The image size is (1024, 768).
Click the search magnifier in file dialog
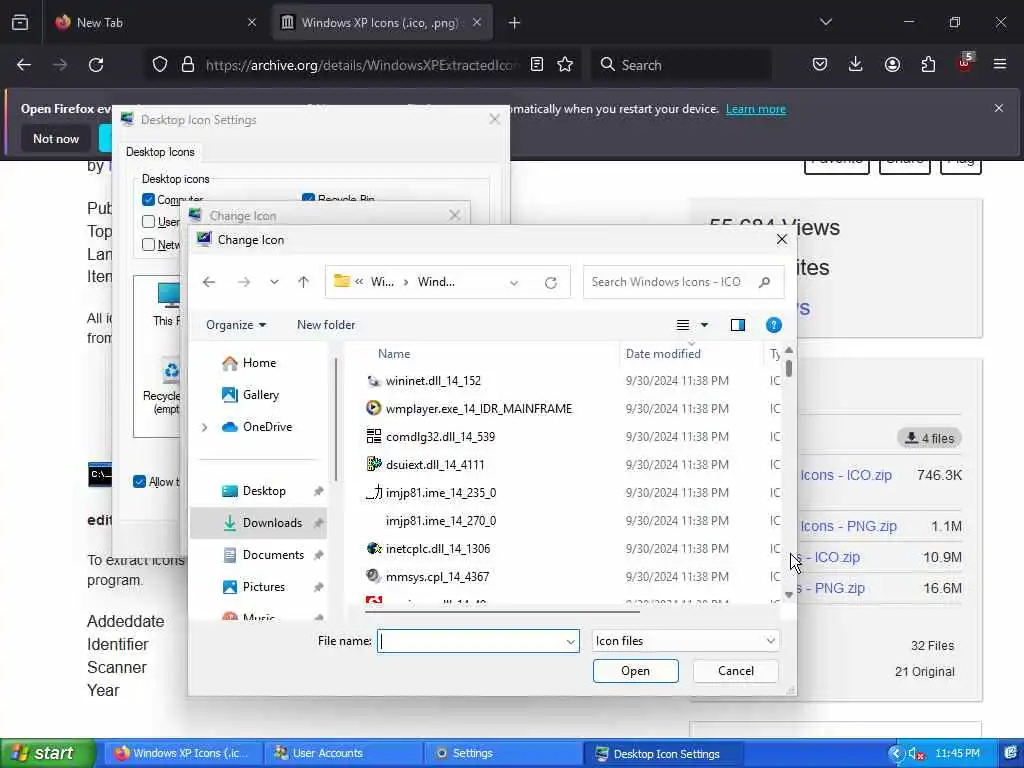[x=764, y=282]
